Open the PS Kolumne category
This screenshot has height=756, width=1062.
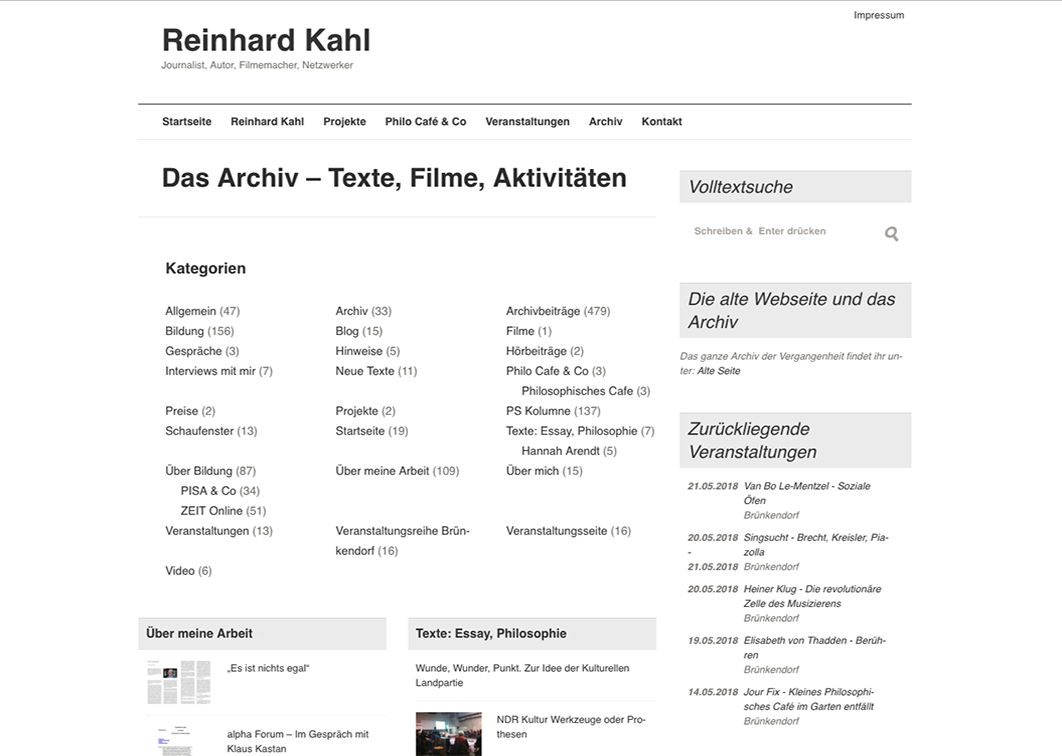(x=538, y=411)
